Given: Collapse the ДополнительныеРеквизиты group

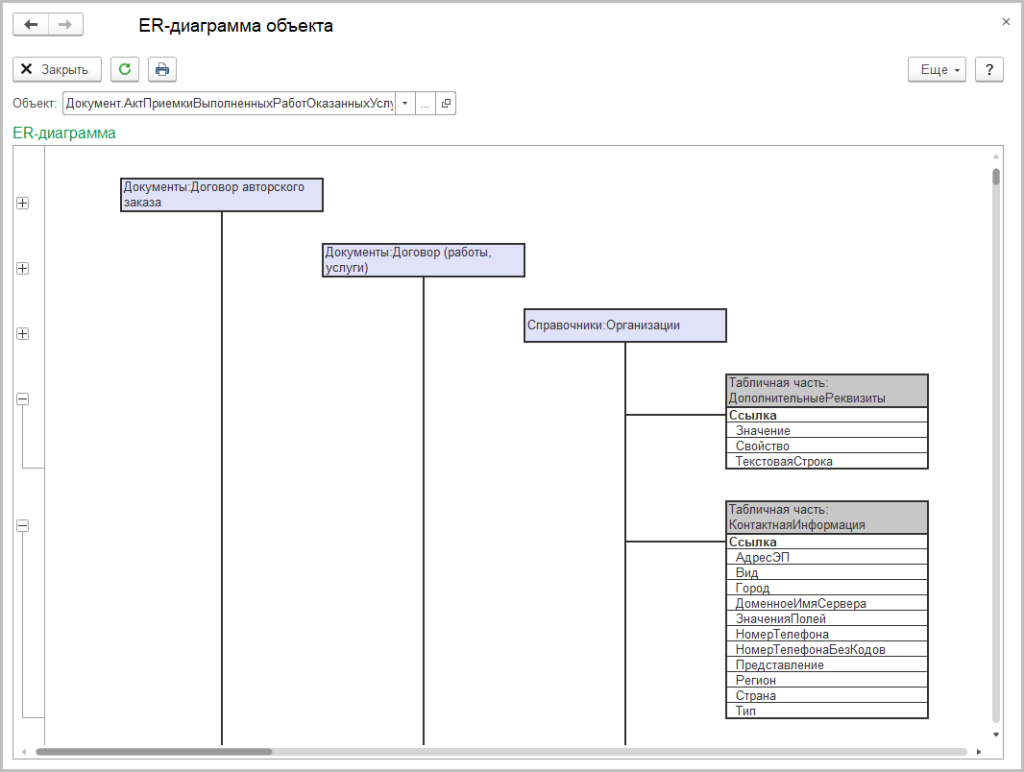Looking at the screenshot, I should [23, 398].
